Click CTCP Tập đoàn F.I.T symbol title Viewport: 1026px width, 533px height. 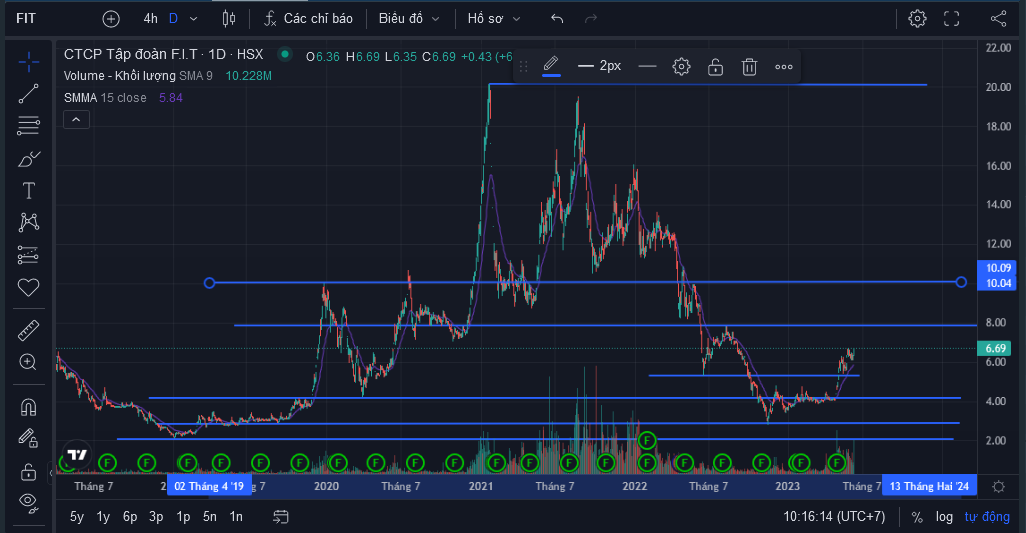point(164,54)
